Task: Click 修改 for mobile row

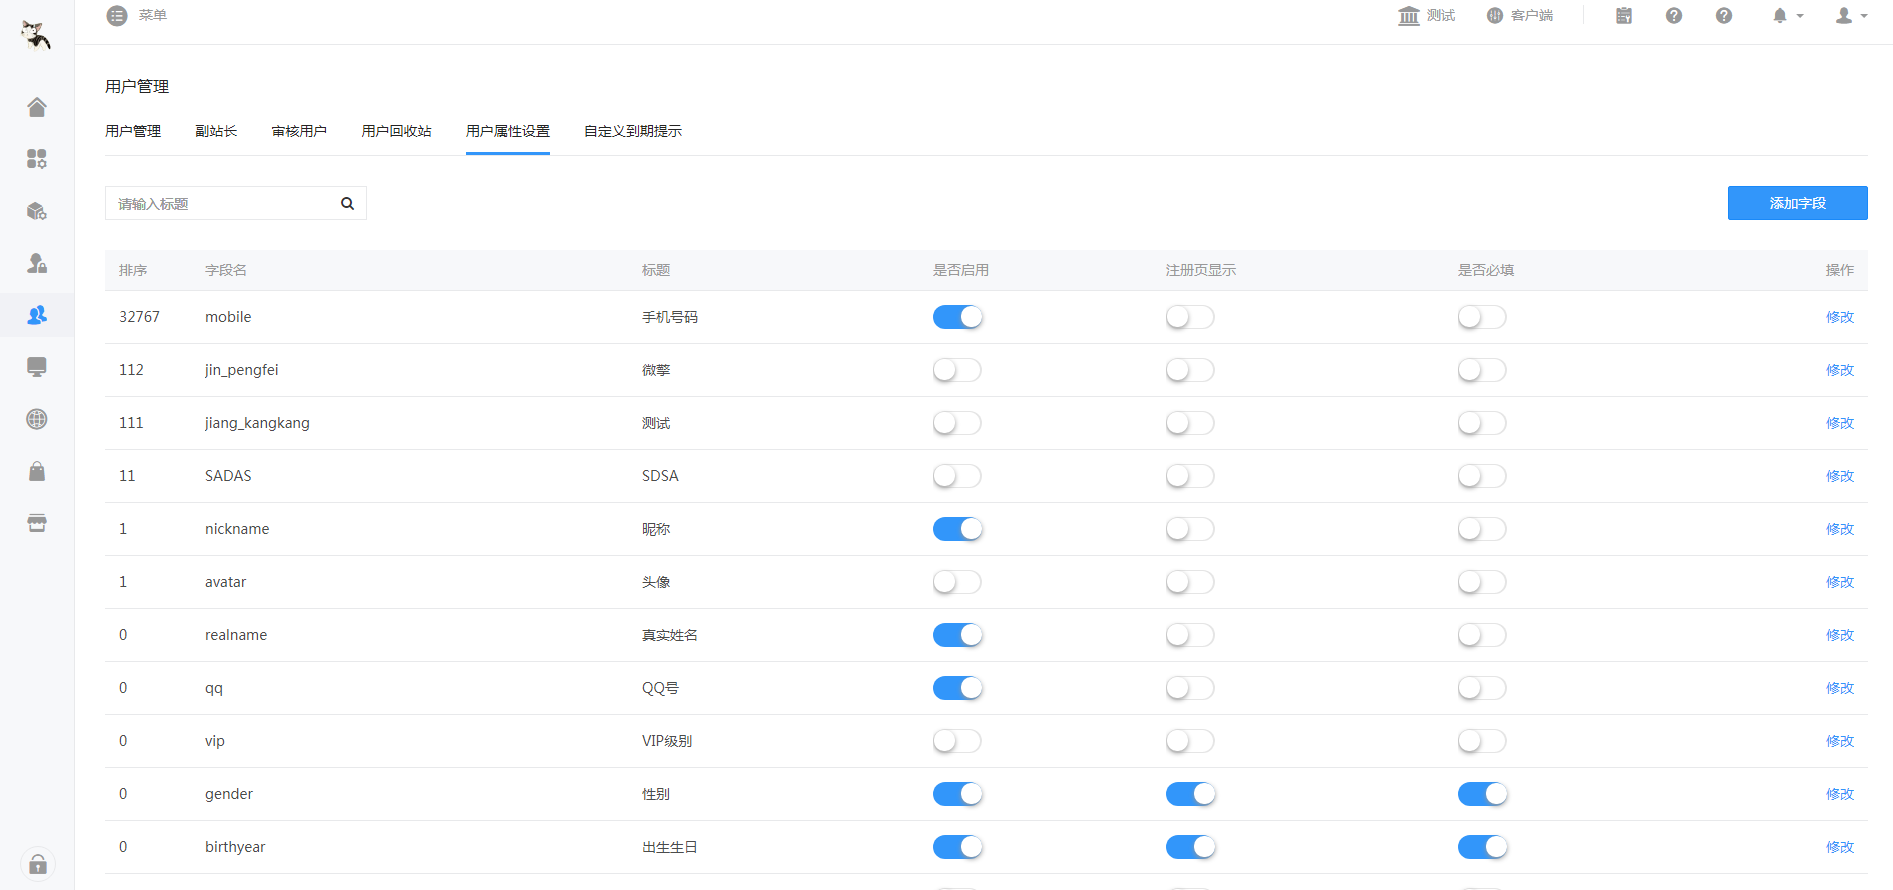Action: coord(1840,317)
